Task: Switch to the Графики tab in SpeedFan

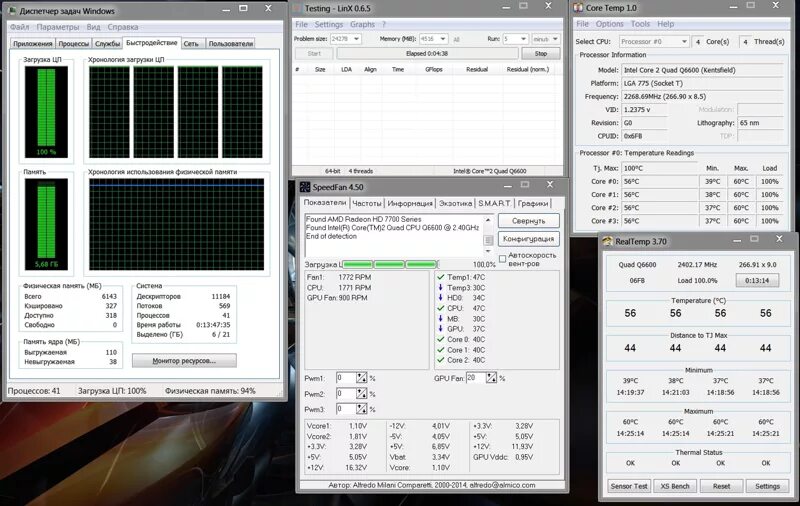Action: (533, 204)
